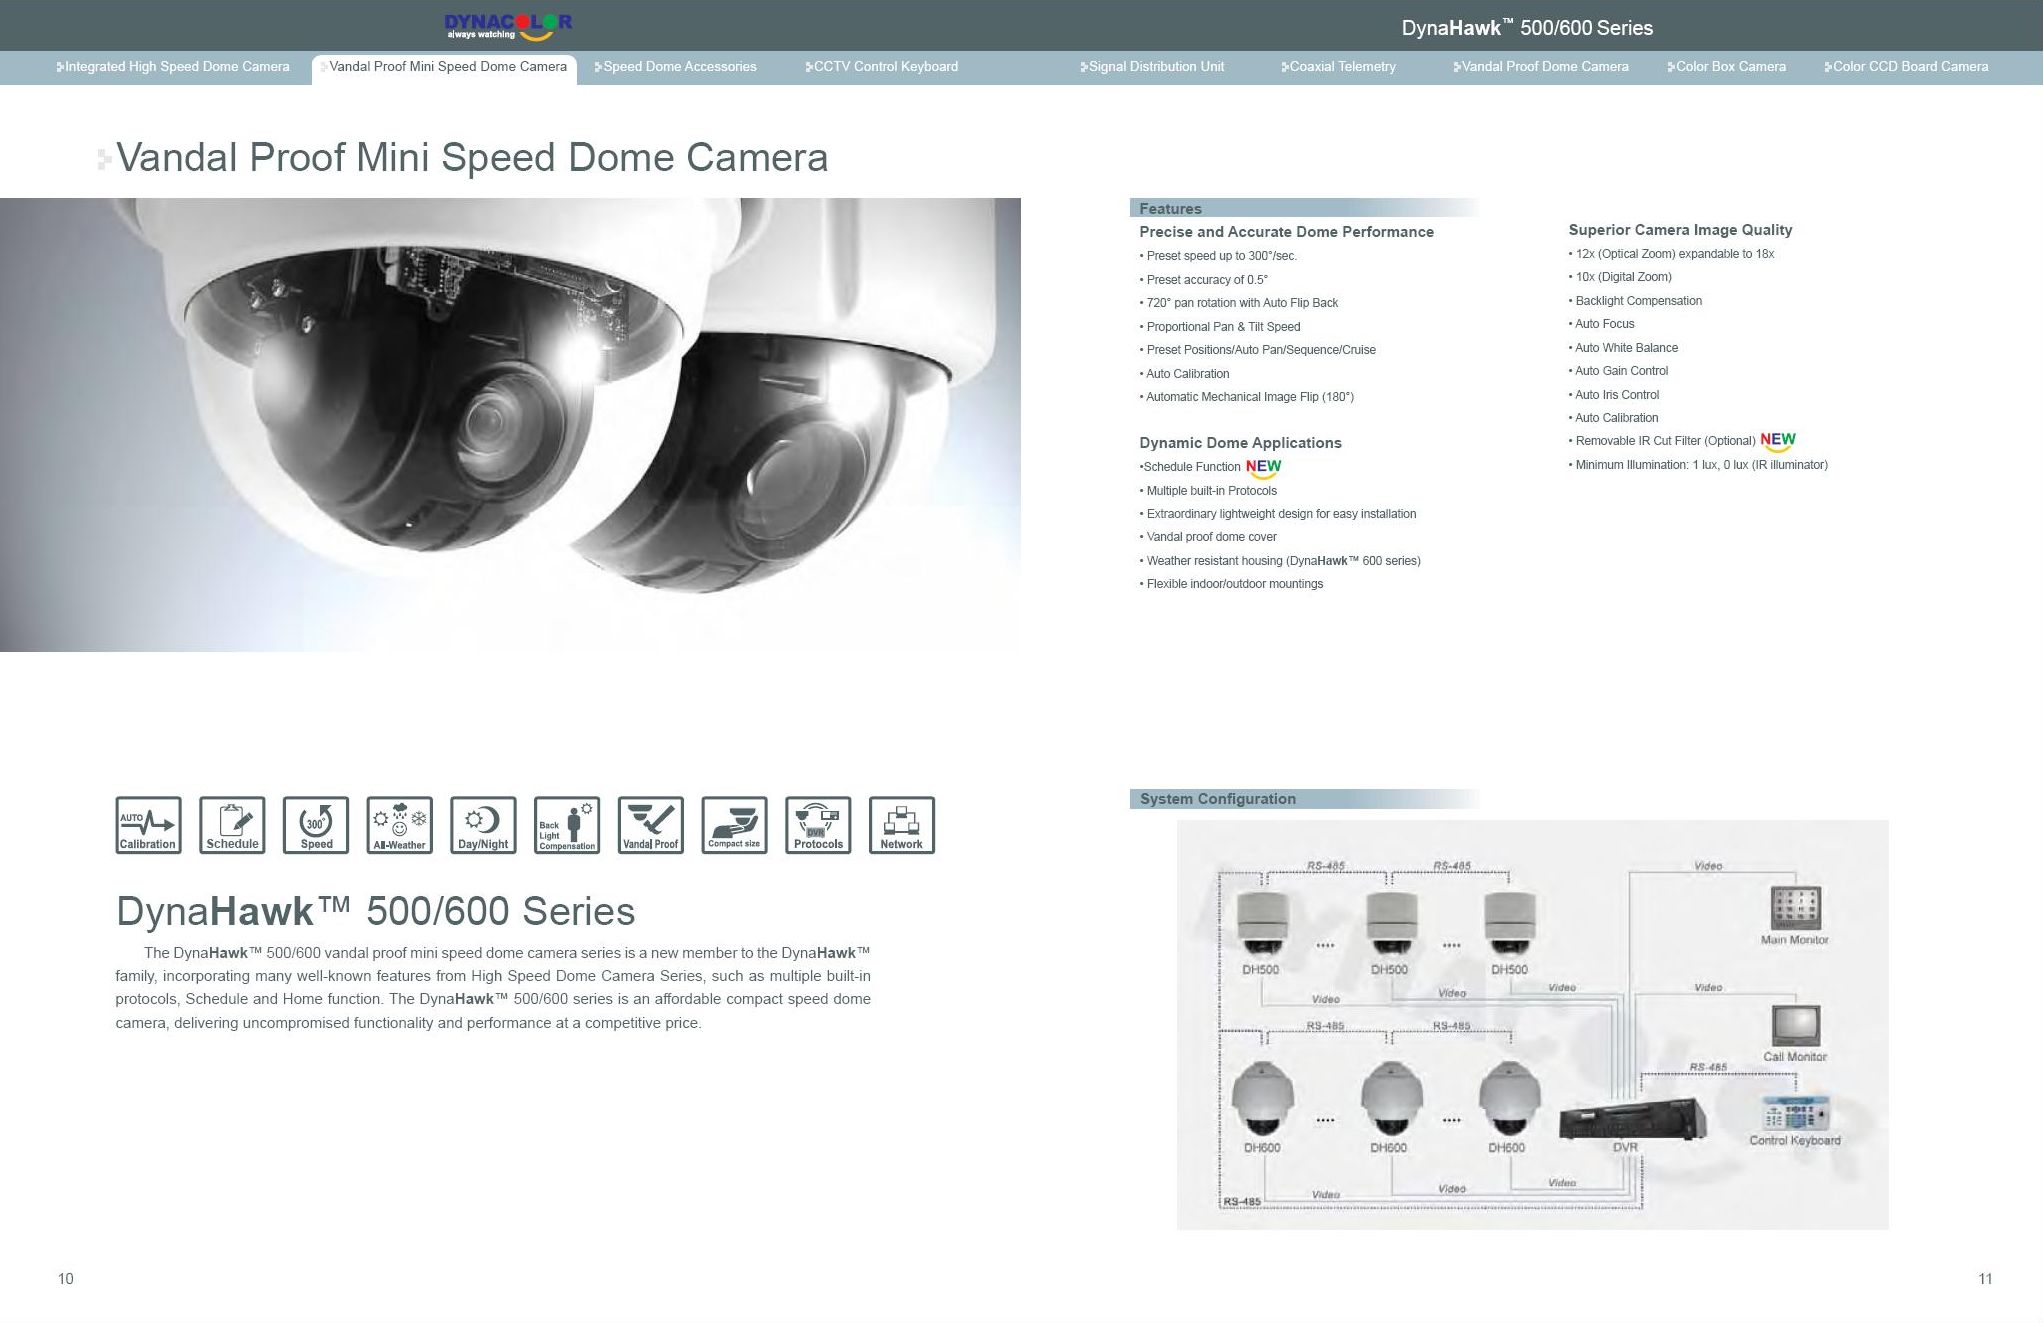
Task: Click the NEW badge beside Removable IR Cut Filter
Action: click(x=1778, y=441)
